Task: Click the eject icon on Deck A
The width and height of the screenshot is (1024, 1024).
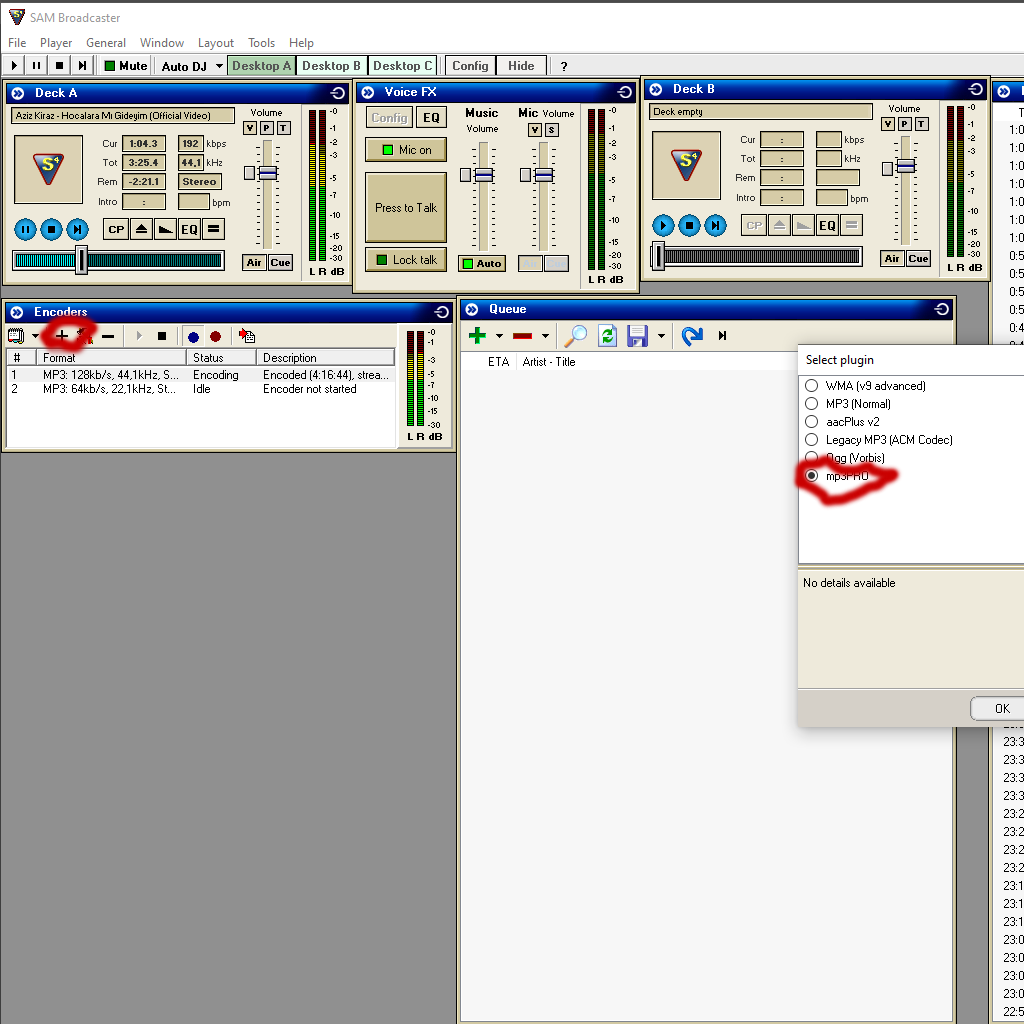Action: click(141, 229)
